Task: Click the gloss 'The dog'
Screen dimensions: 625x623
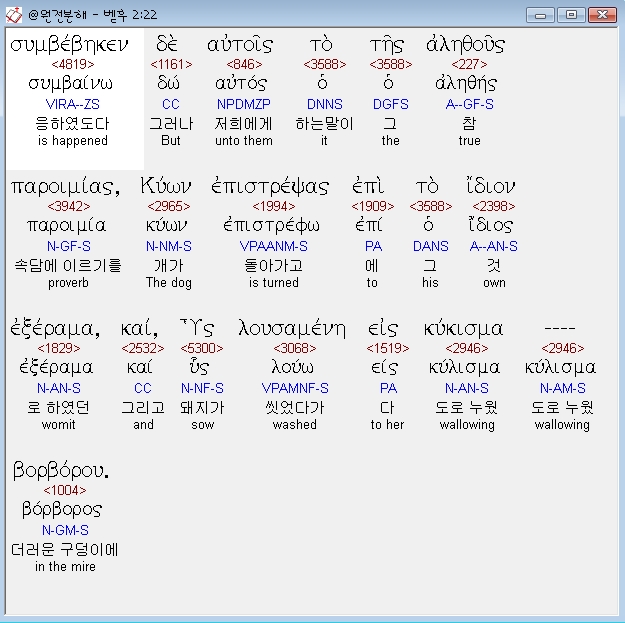Action: [169, 283]
